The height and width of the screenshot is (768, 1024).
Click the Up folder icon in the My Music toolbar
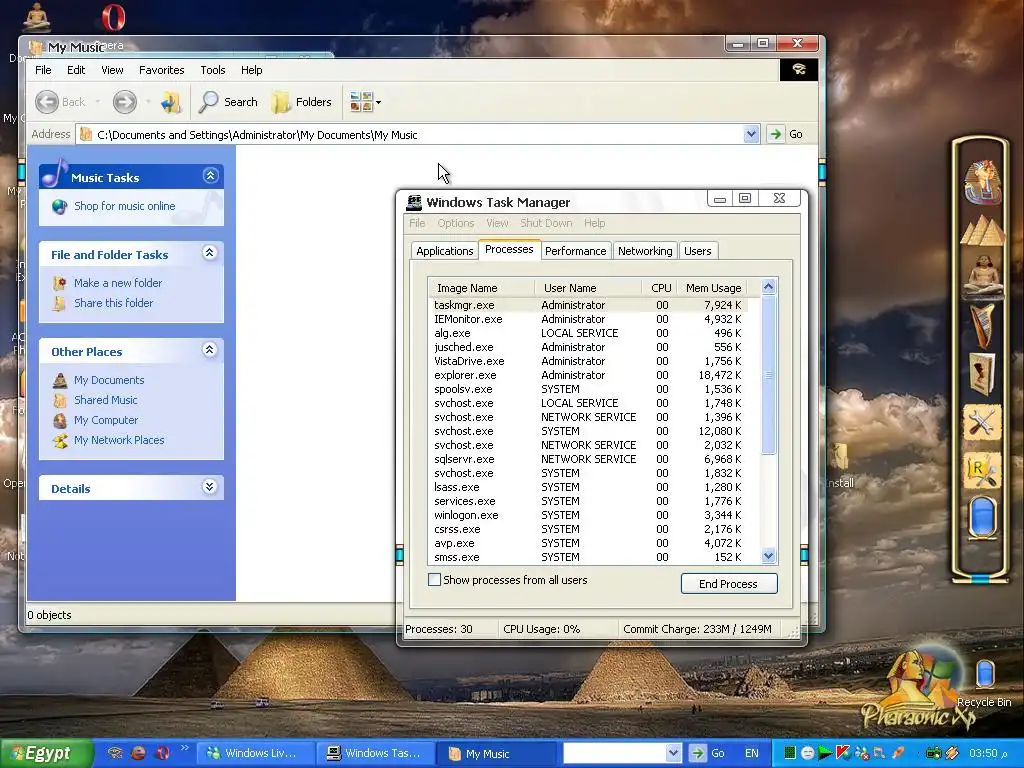(171, 102)
